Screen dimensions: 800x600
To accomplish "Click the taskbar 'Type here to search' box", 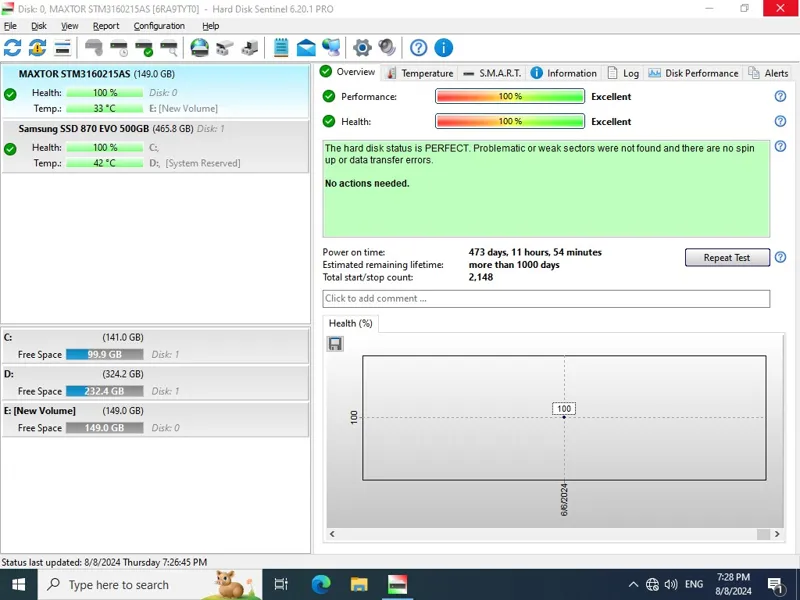I will 150,585.
